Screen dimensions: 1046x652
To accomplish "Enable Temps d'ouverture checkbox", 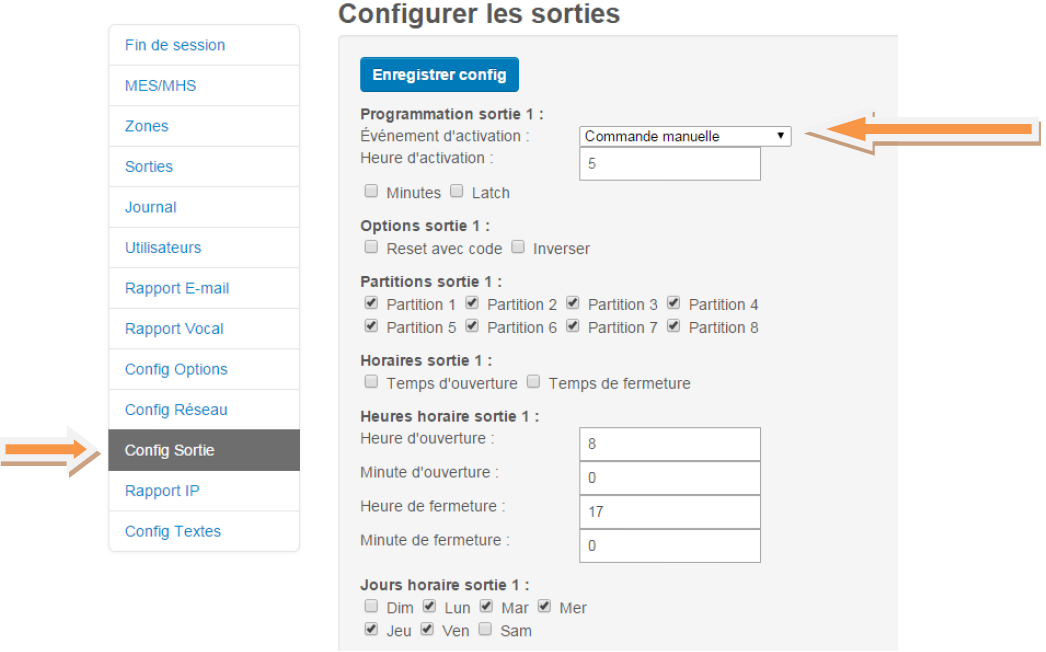I will pos(371,382).
